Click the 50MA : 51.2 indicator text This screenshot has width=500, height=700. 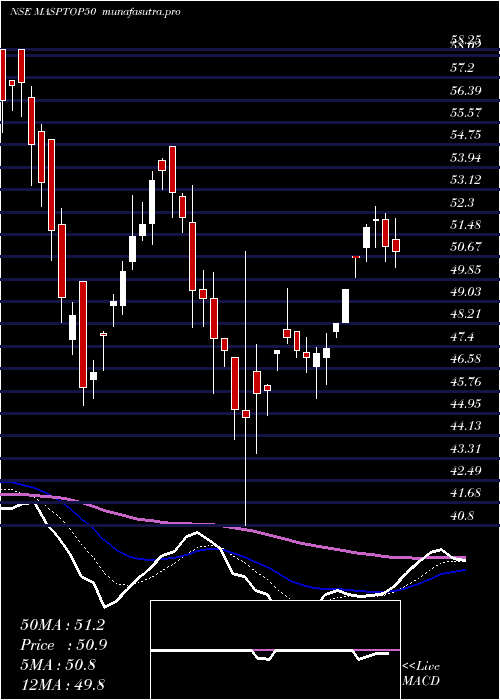click(x=62, y=625)
